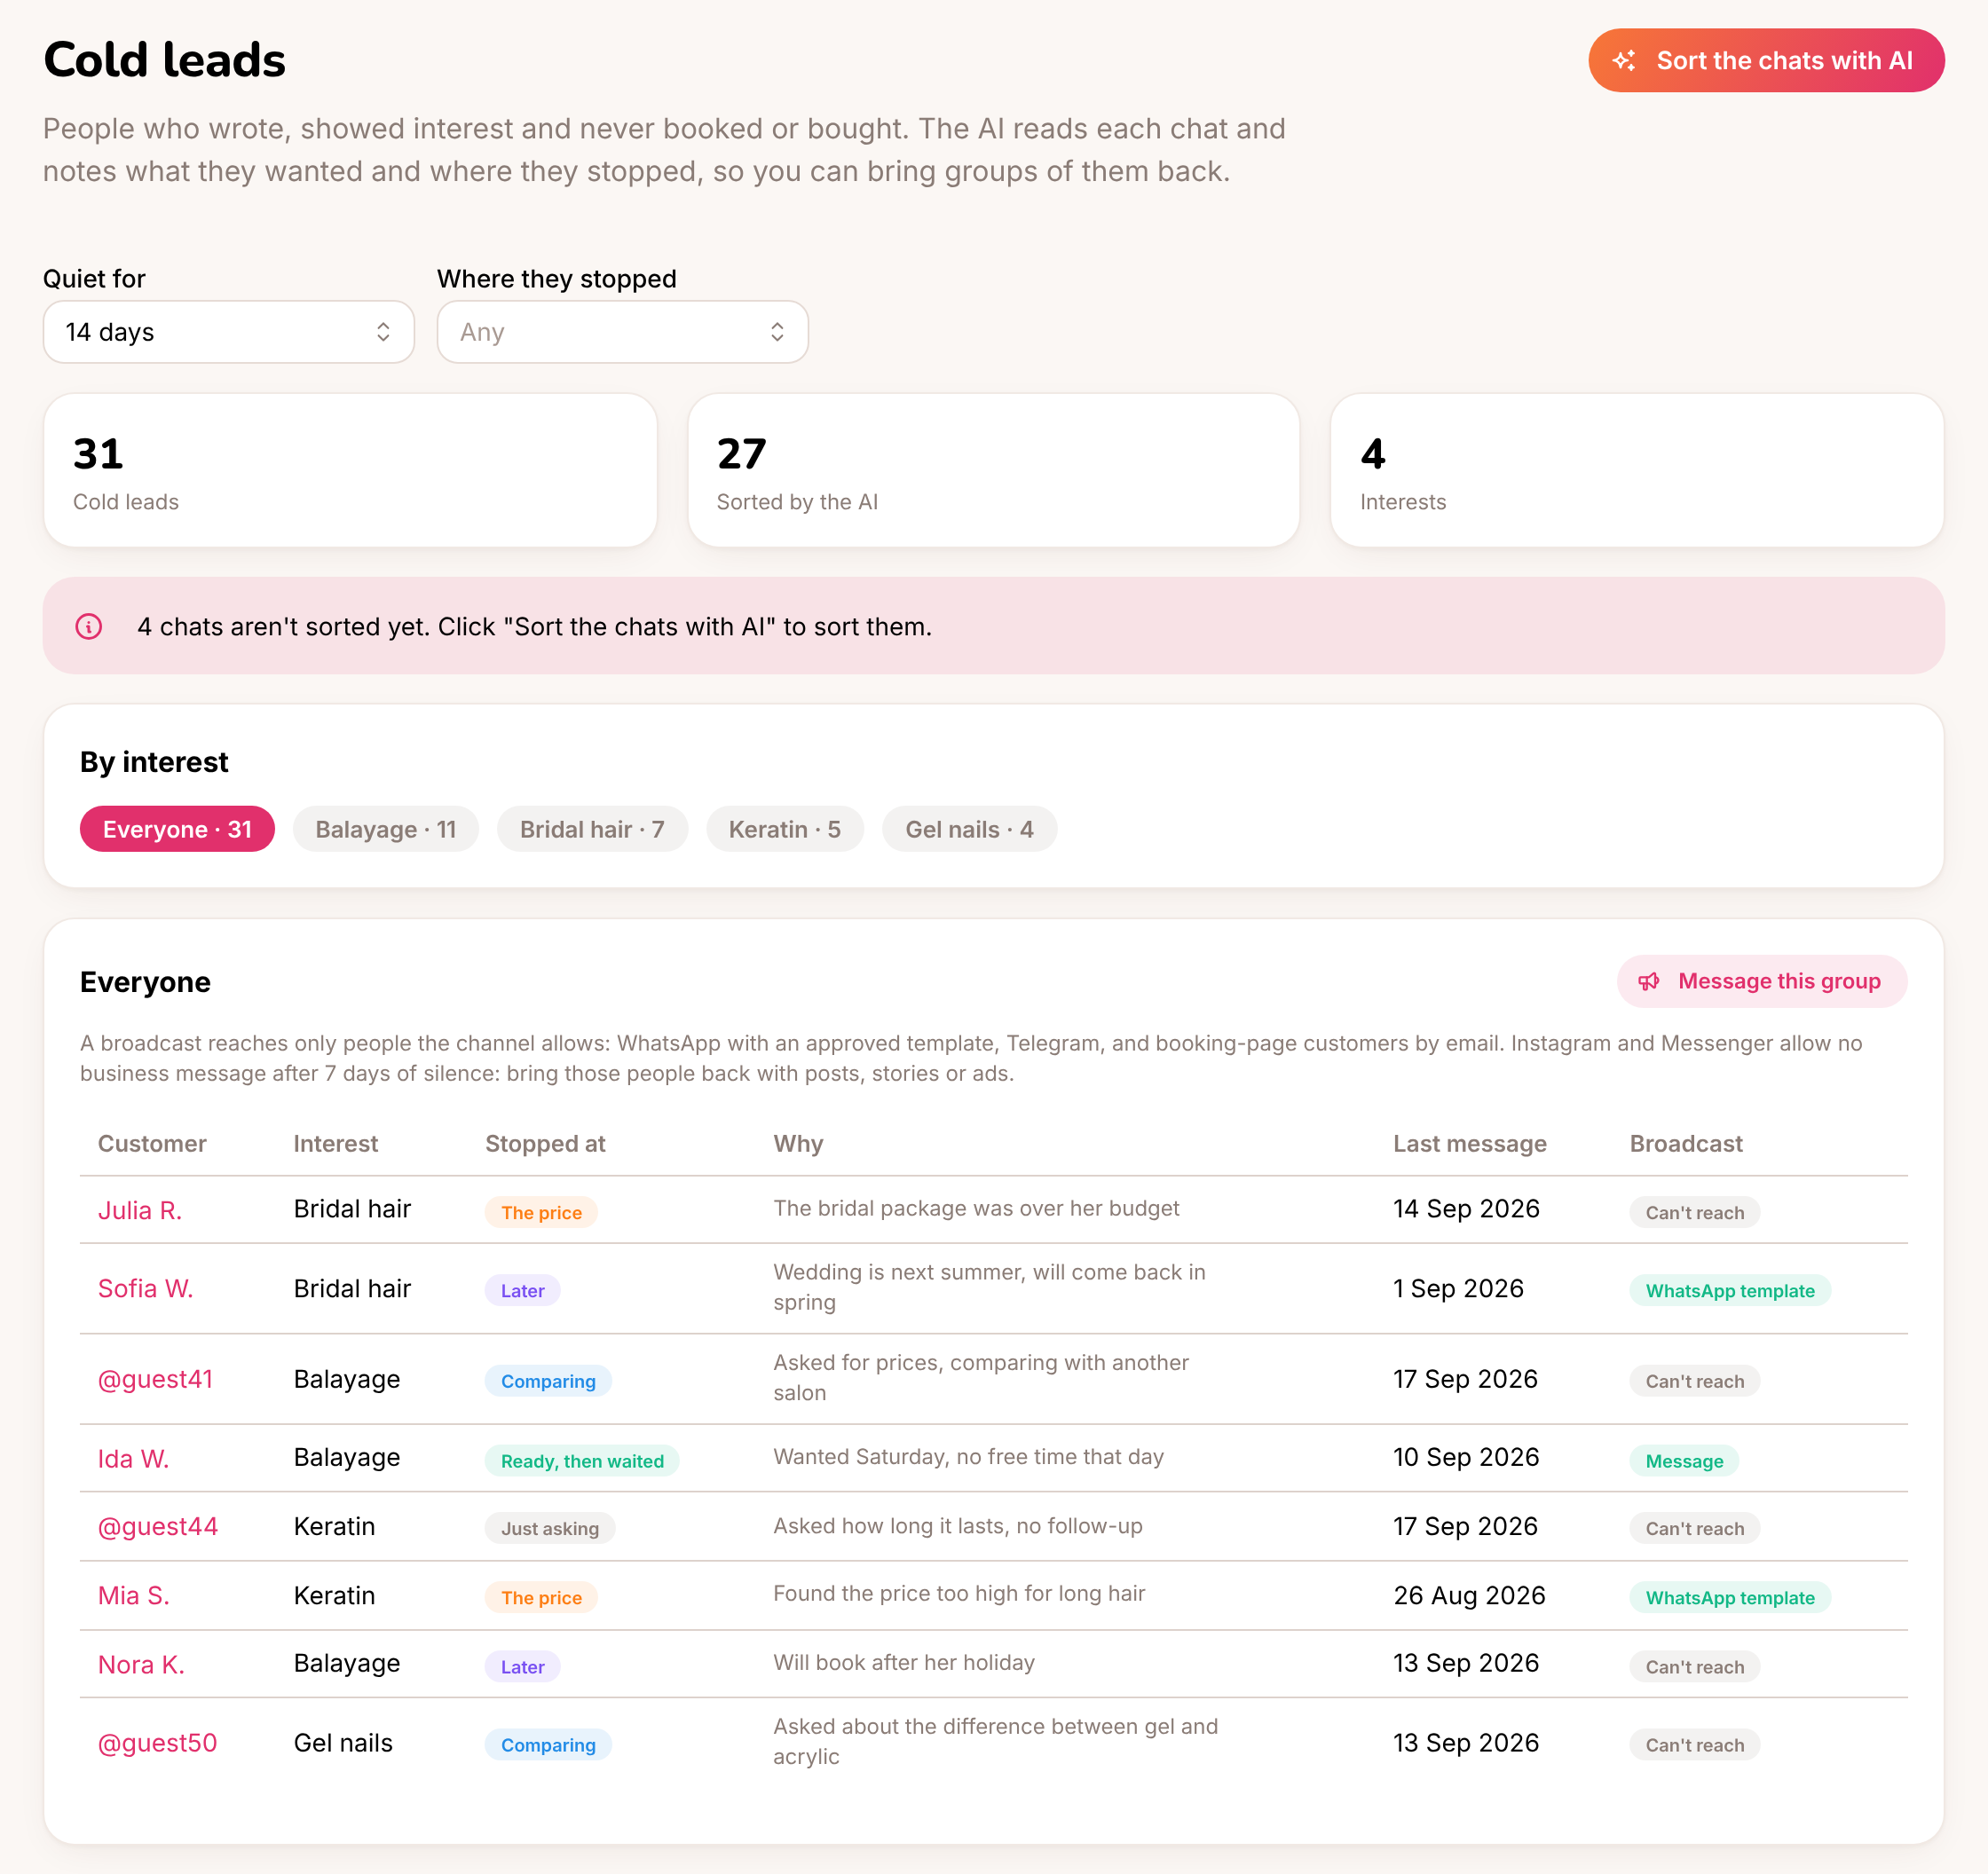1988x1874 pixels.
Task: Click the Stopped at column header
Action: tap(546, 1144)
